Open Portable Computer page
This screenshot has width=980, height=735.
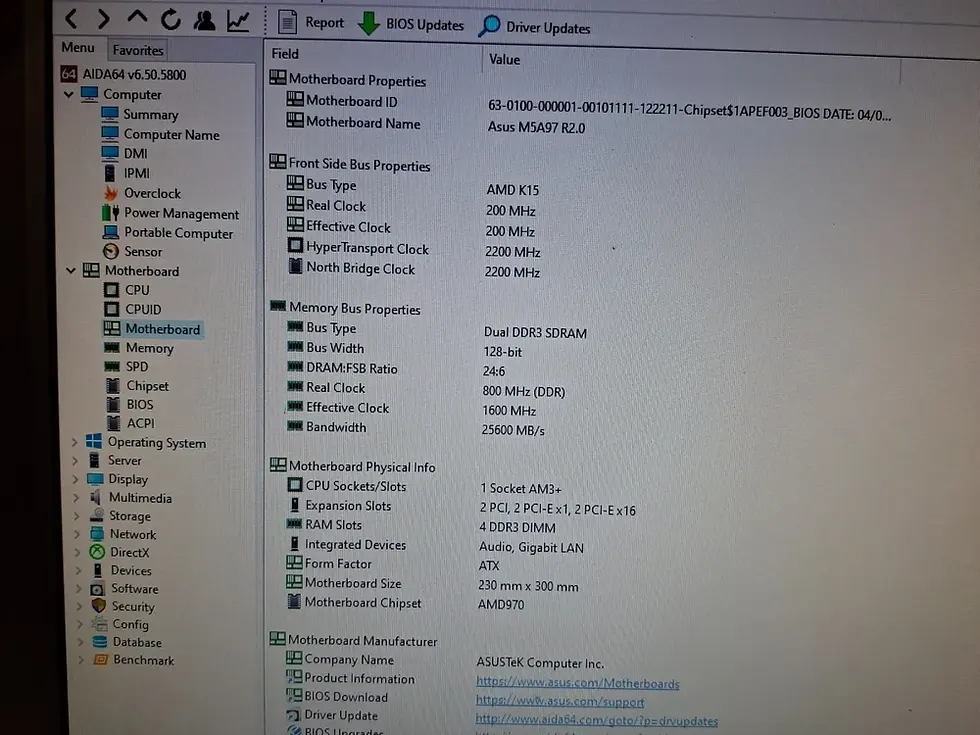(168, 232)
